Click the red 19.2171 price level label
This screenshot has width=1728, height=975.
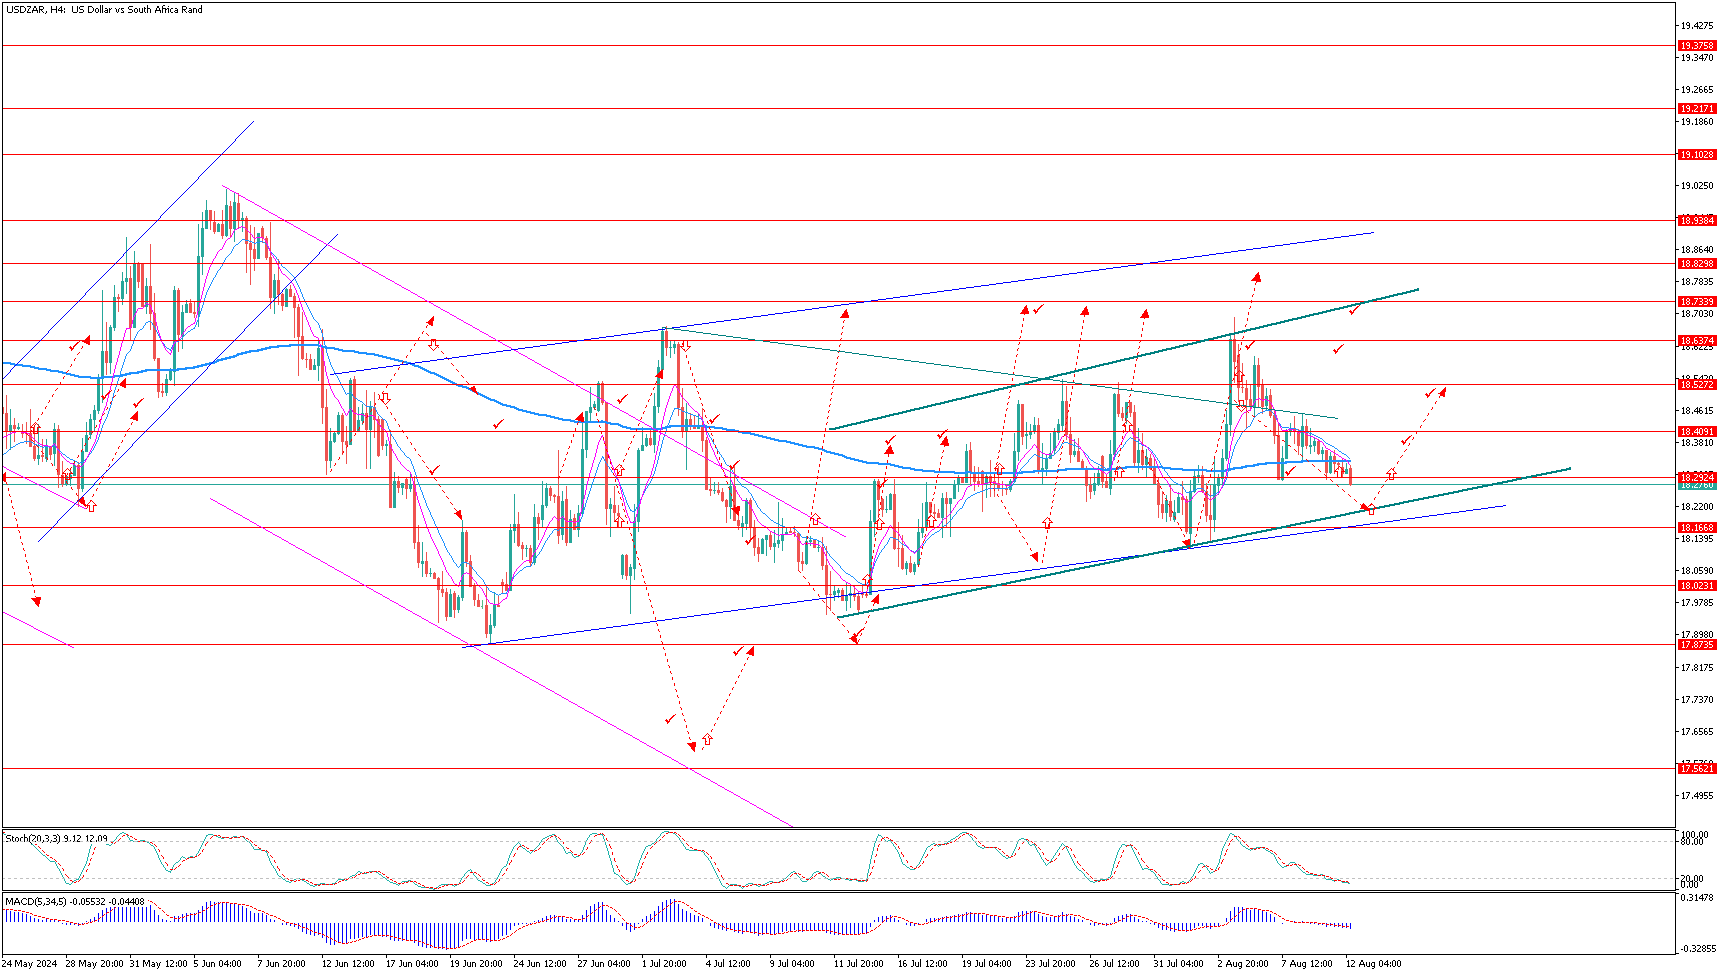[1697, 109]
